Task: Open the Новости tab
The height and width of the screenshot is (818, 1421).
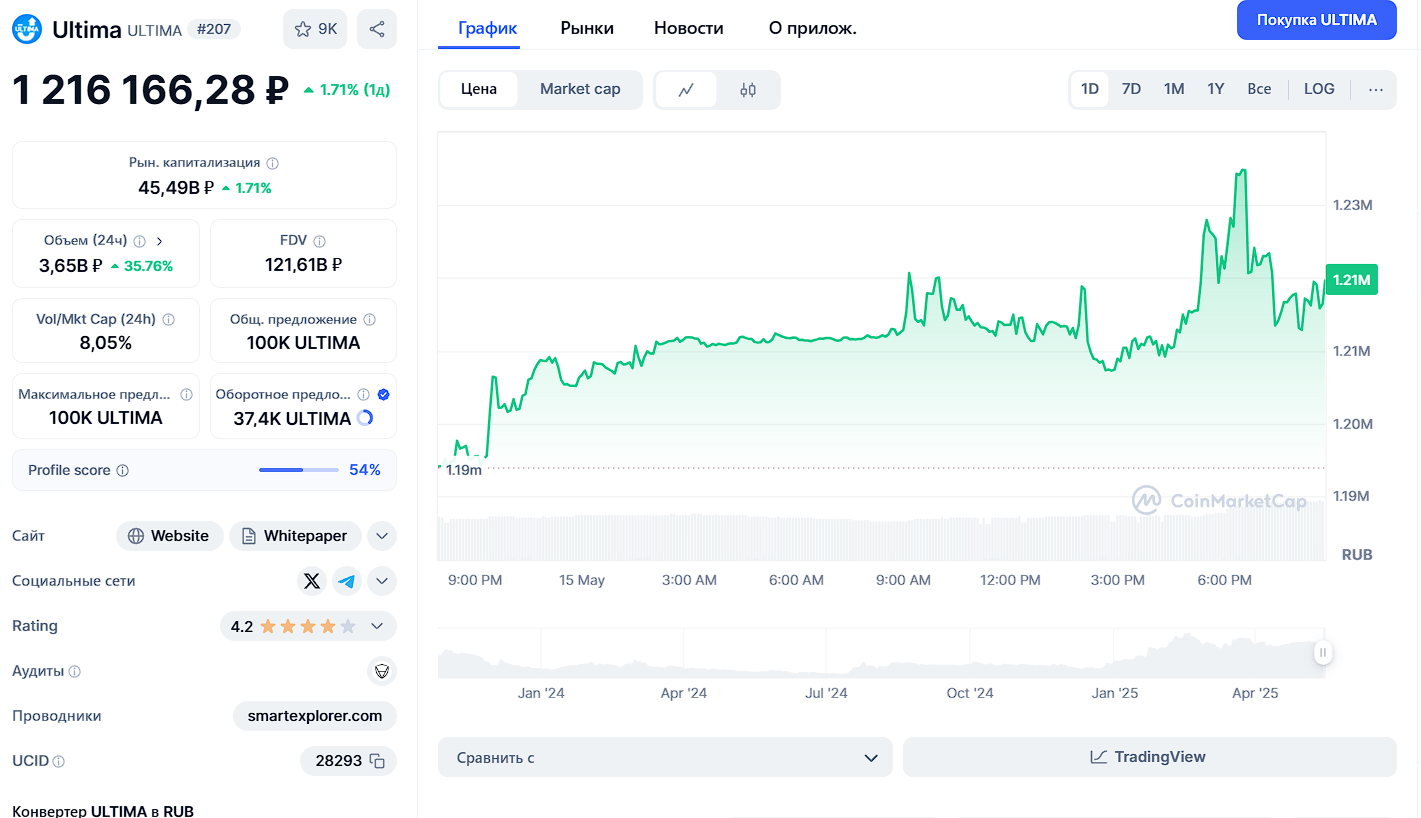Action: click(688, 28)
